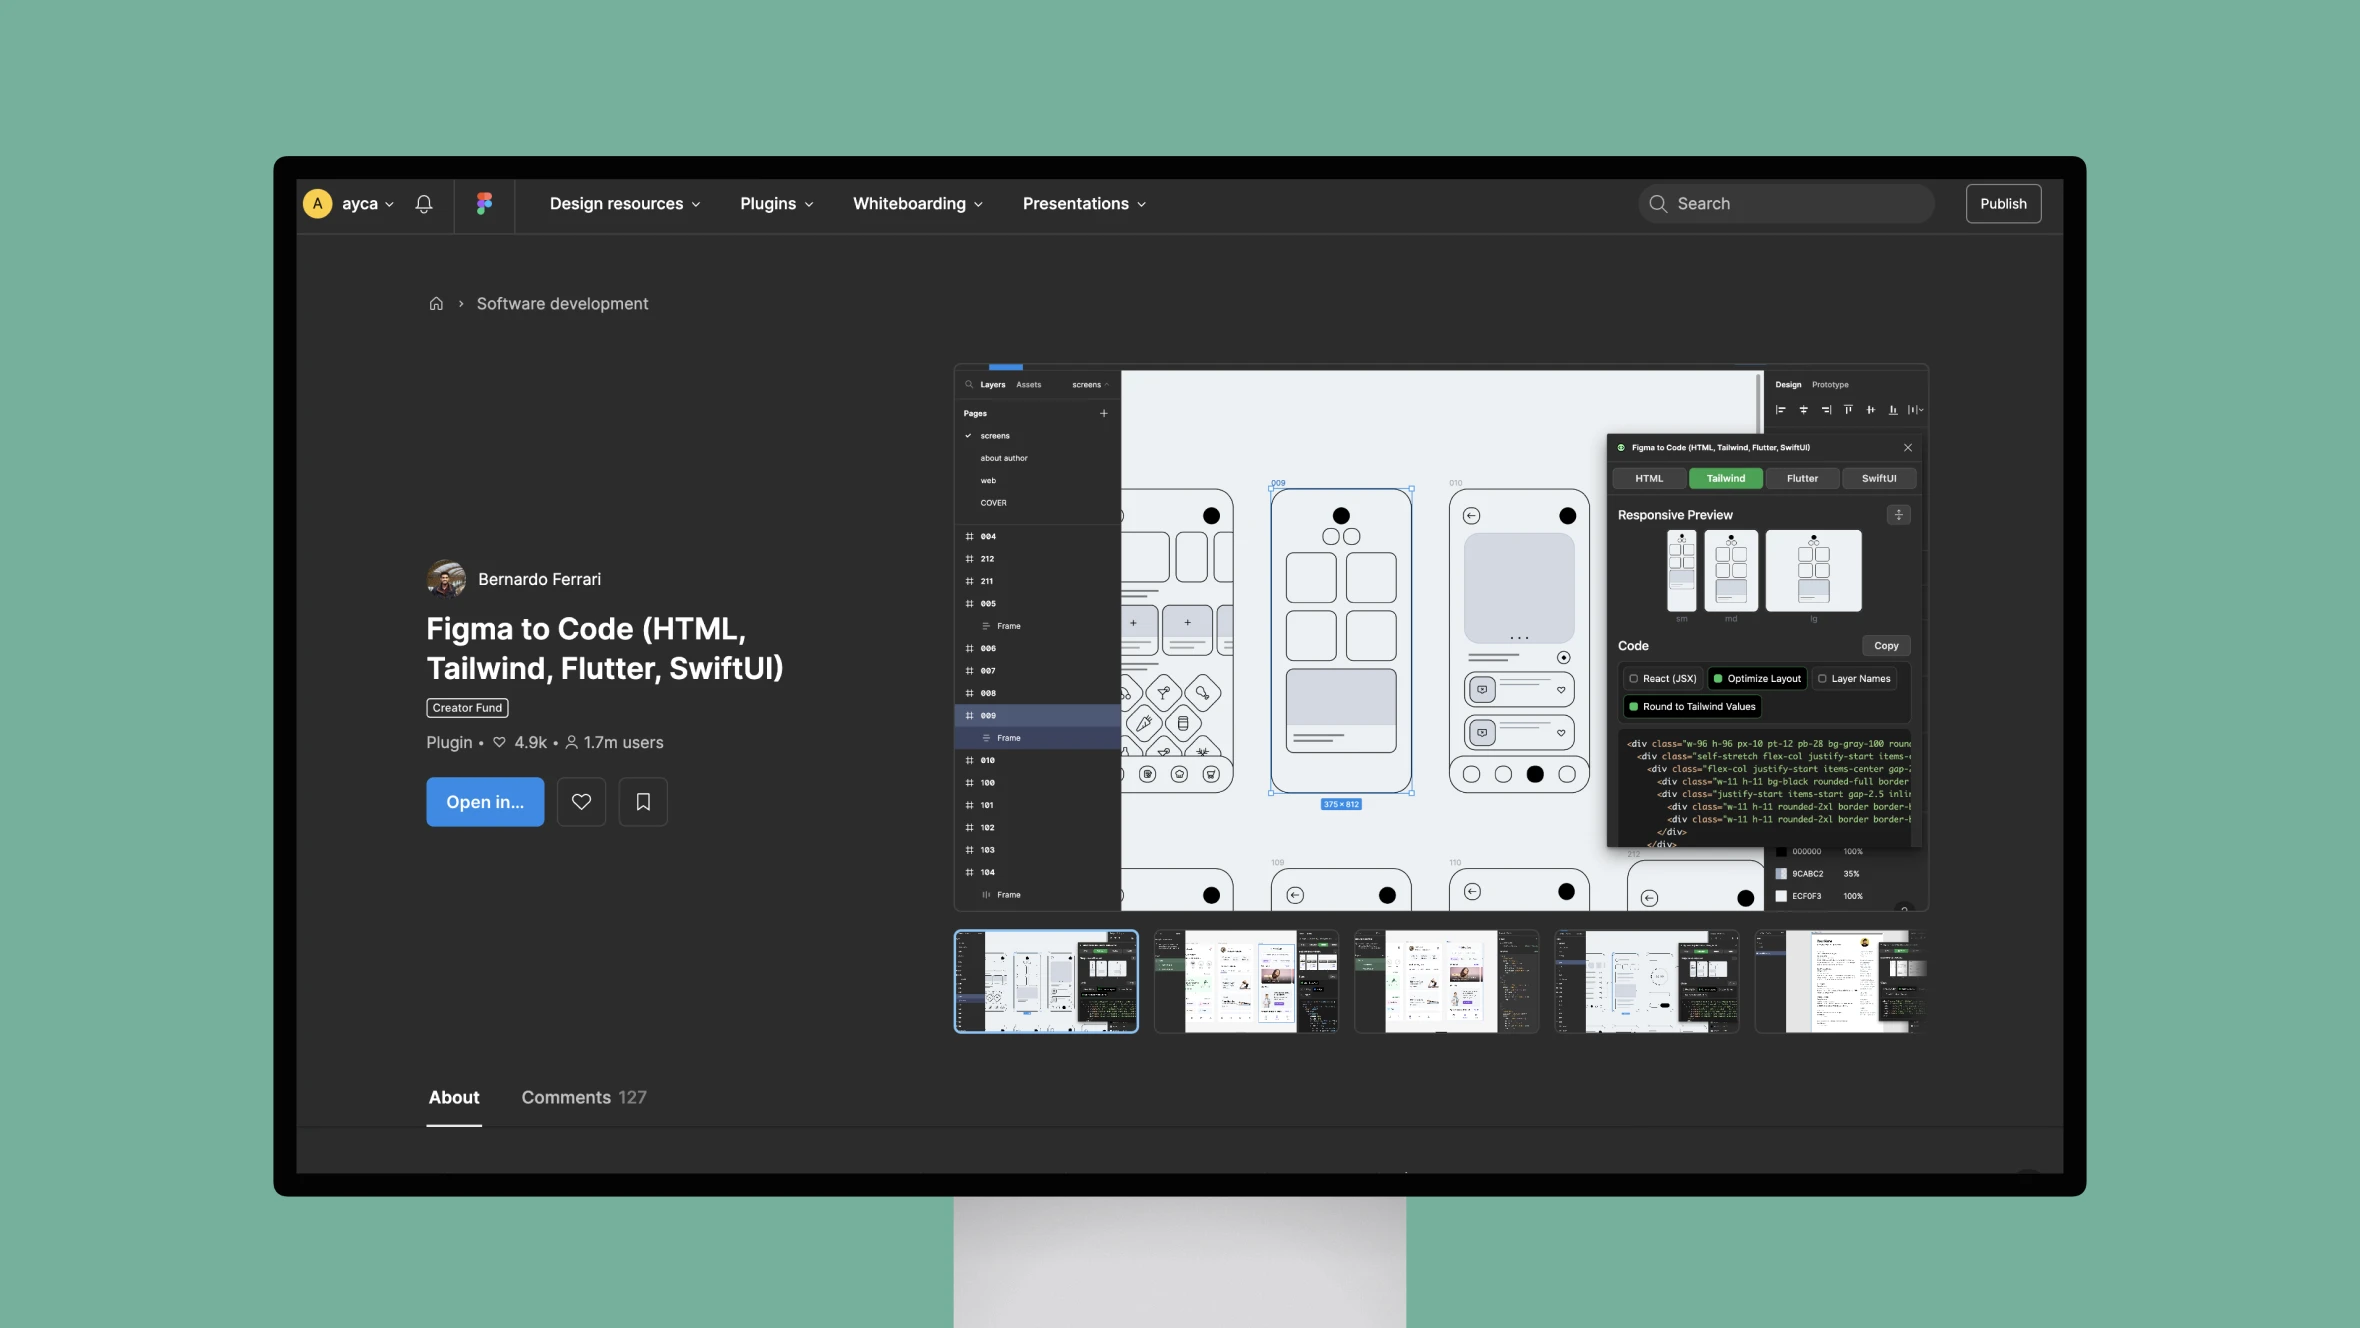Open Bernardo Ferrari's profile link
This screenshot has height=1328, width=2360.
click(x=539, y=580)
